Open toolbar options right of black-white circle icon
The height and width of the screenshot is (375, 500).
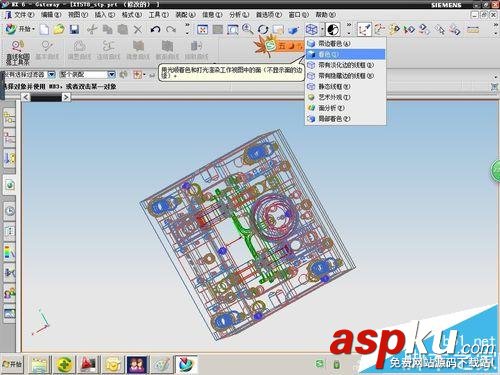point(349,29)
